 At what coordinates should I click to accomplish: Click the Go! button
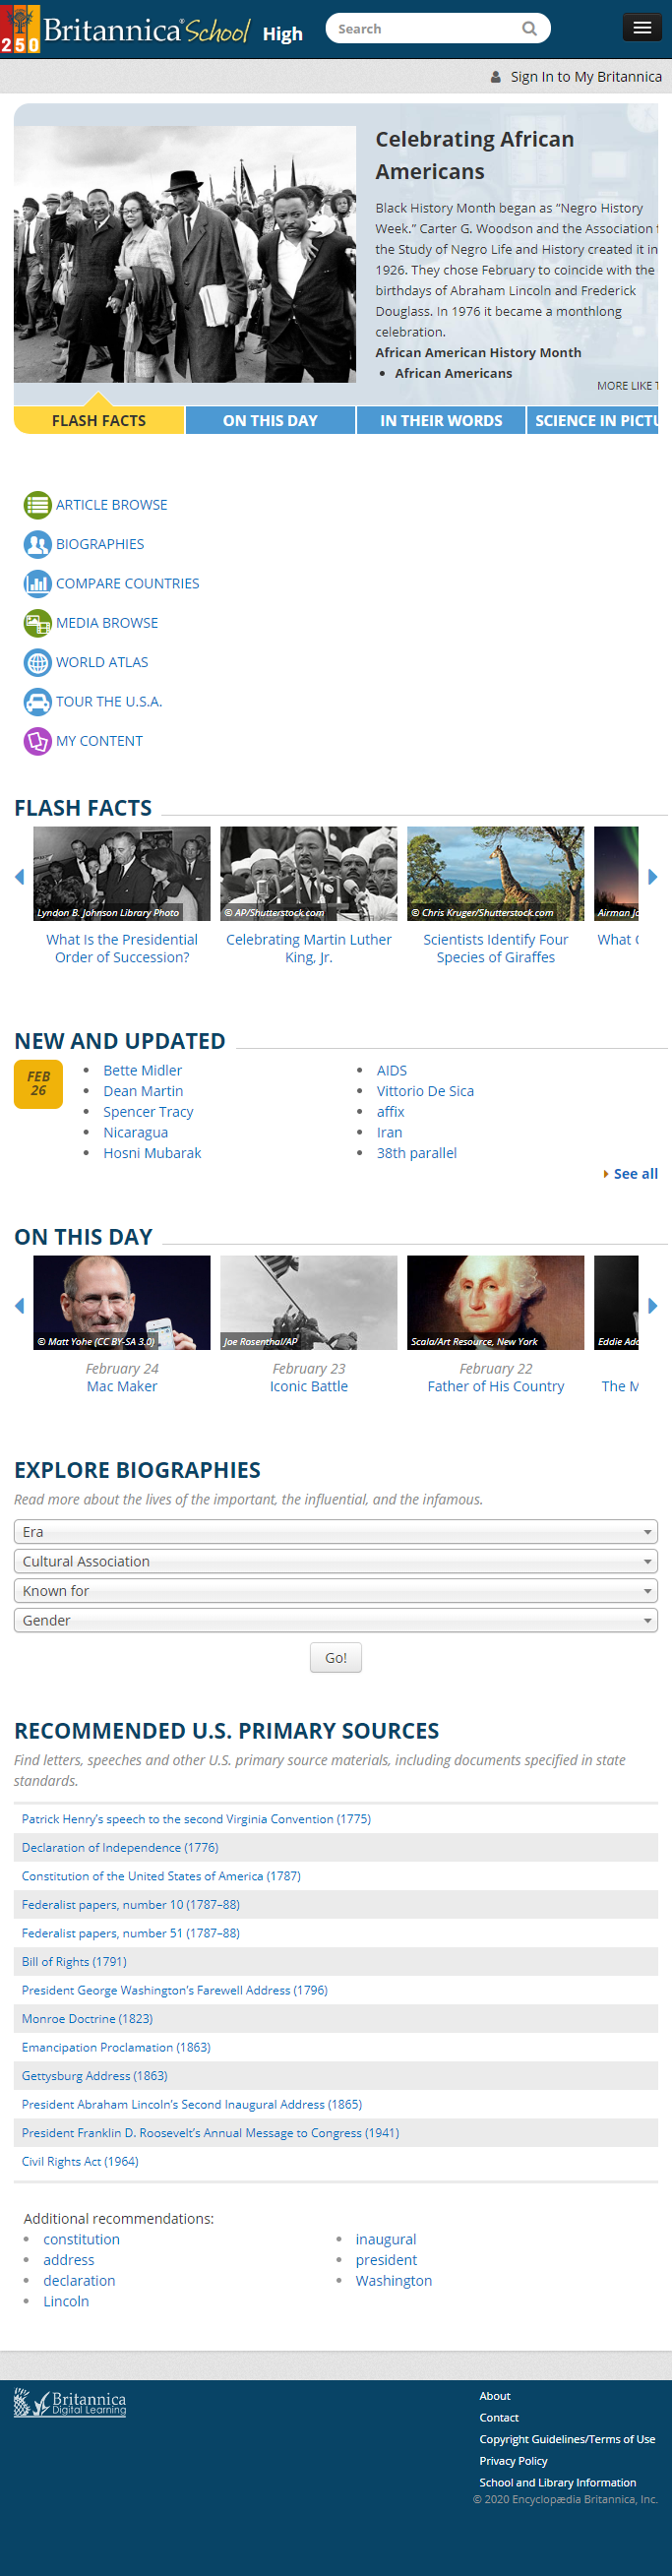click(336, 1658)
